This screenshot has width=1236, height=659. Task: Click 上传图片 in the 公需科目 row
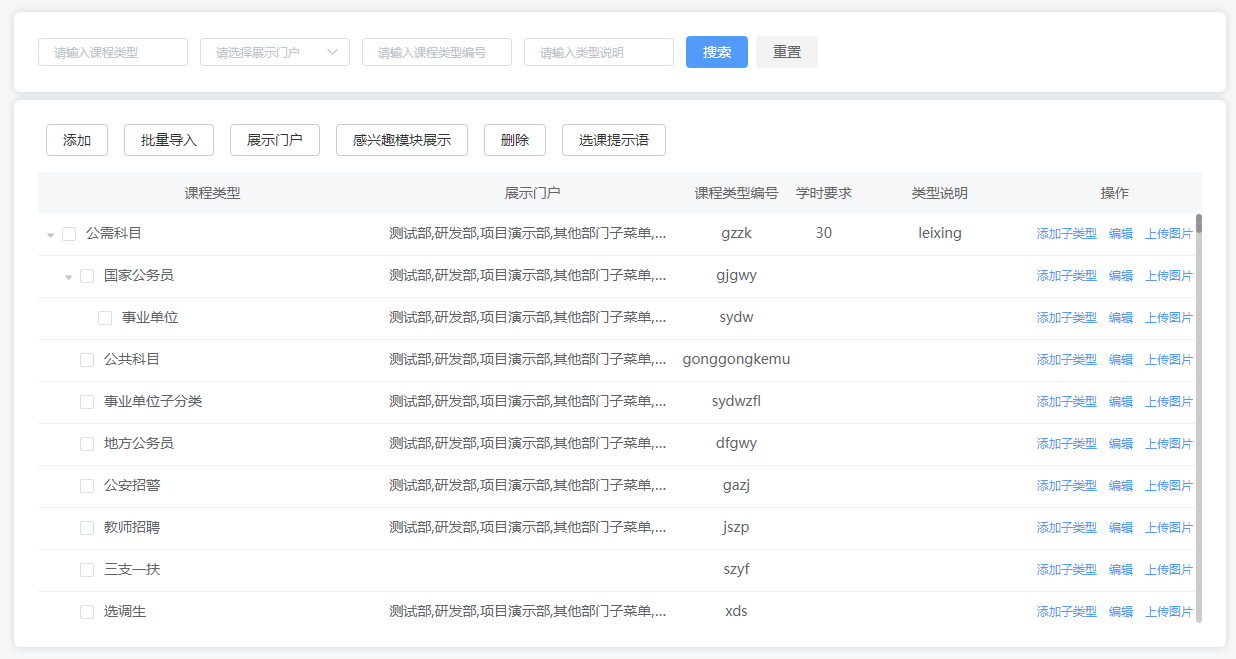click(1169, 234)
